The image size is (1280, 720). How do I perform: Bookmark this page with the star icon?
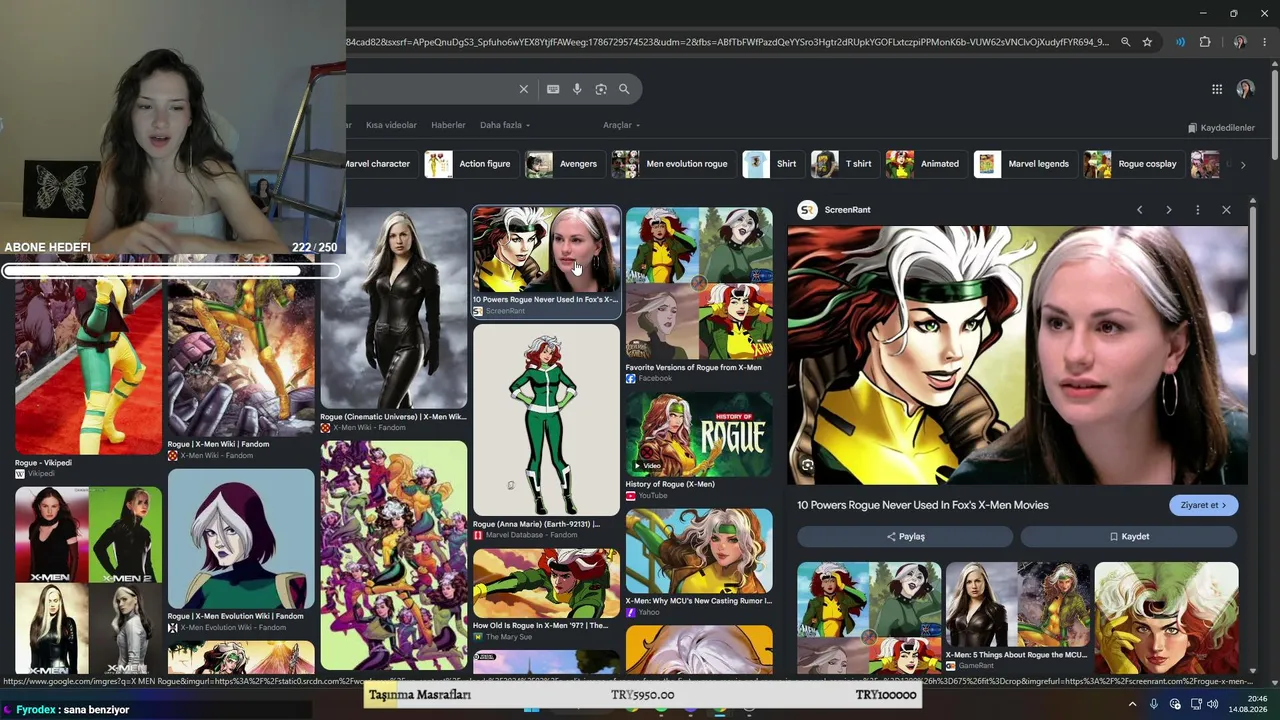coord(1147,42)
